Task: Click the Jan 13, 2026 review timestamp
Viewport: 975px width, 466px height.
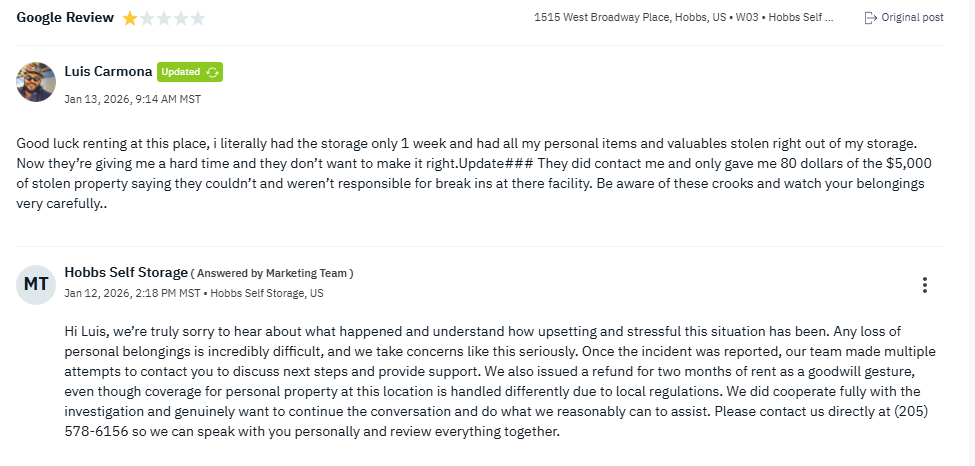Action: pos(132,99)
